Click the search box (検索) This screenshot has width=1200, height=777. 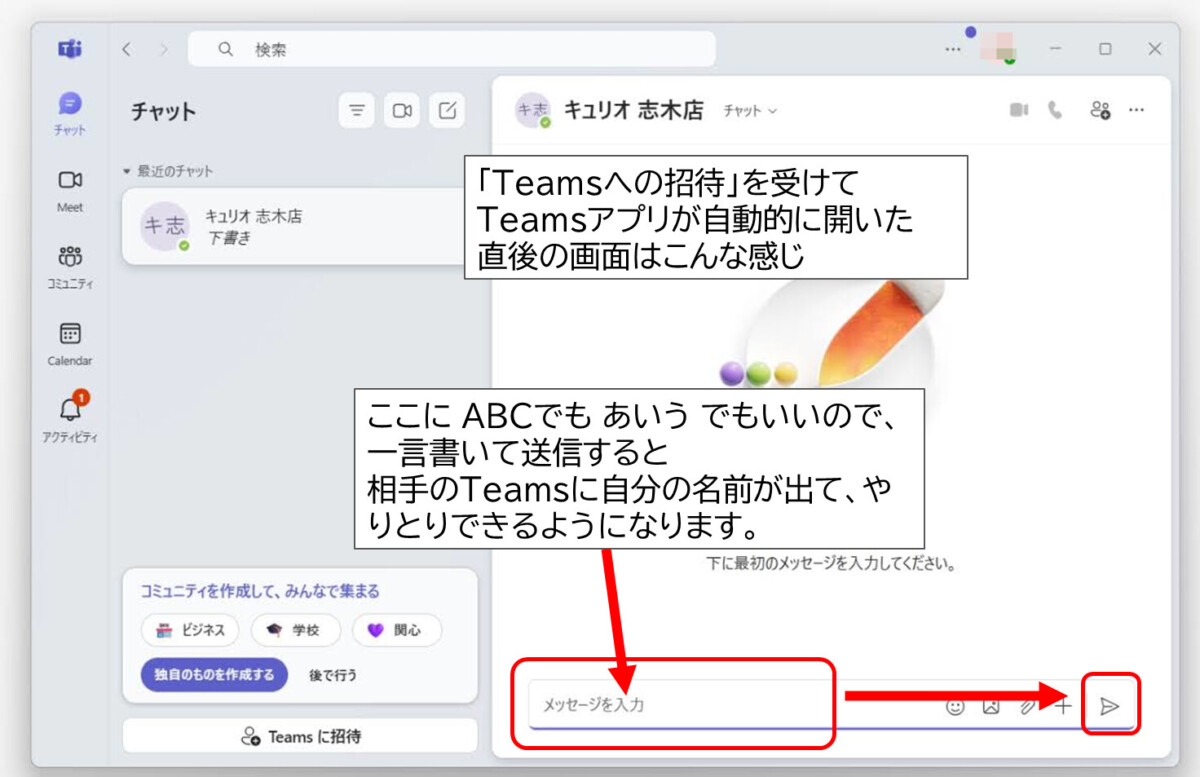[452, 49]
